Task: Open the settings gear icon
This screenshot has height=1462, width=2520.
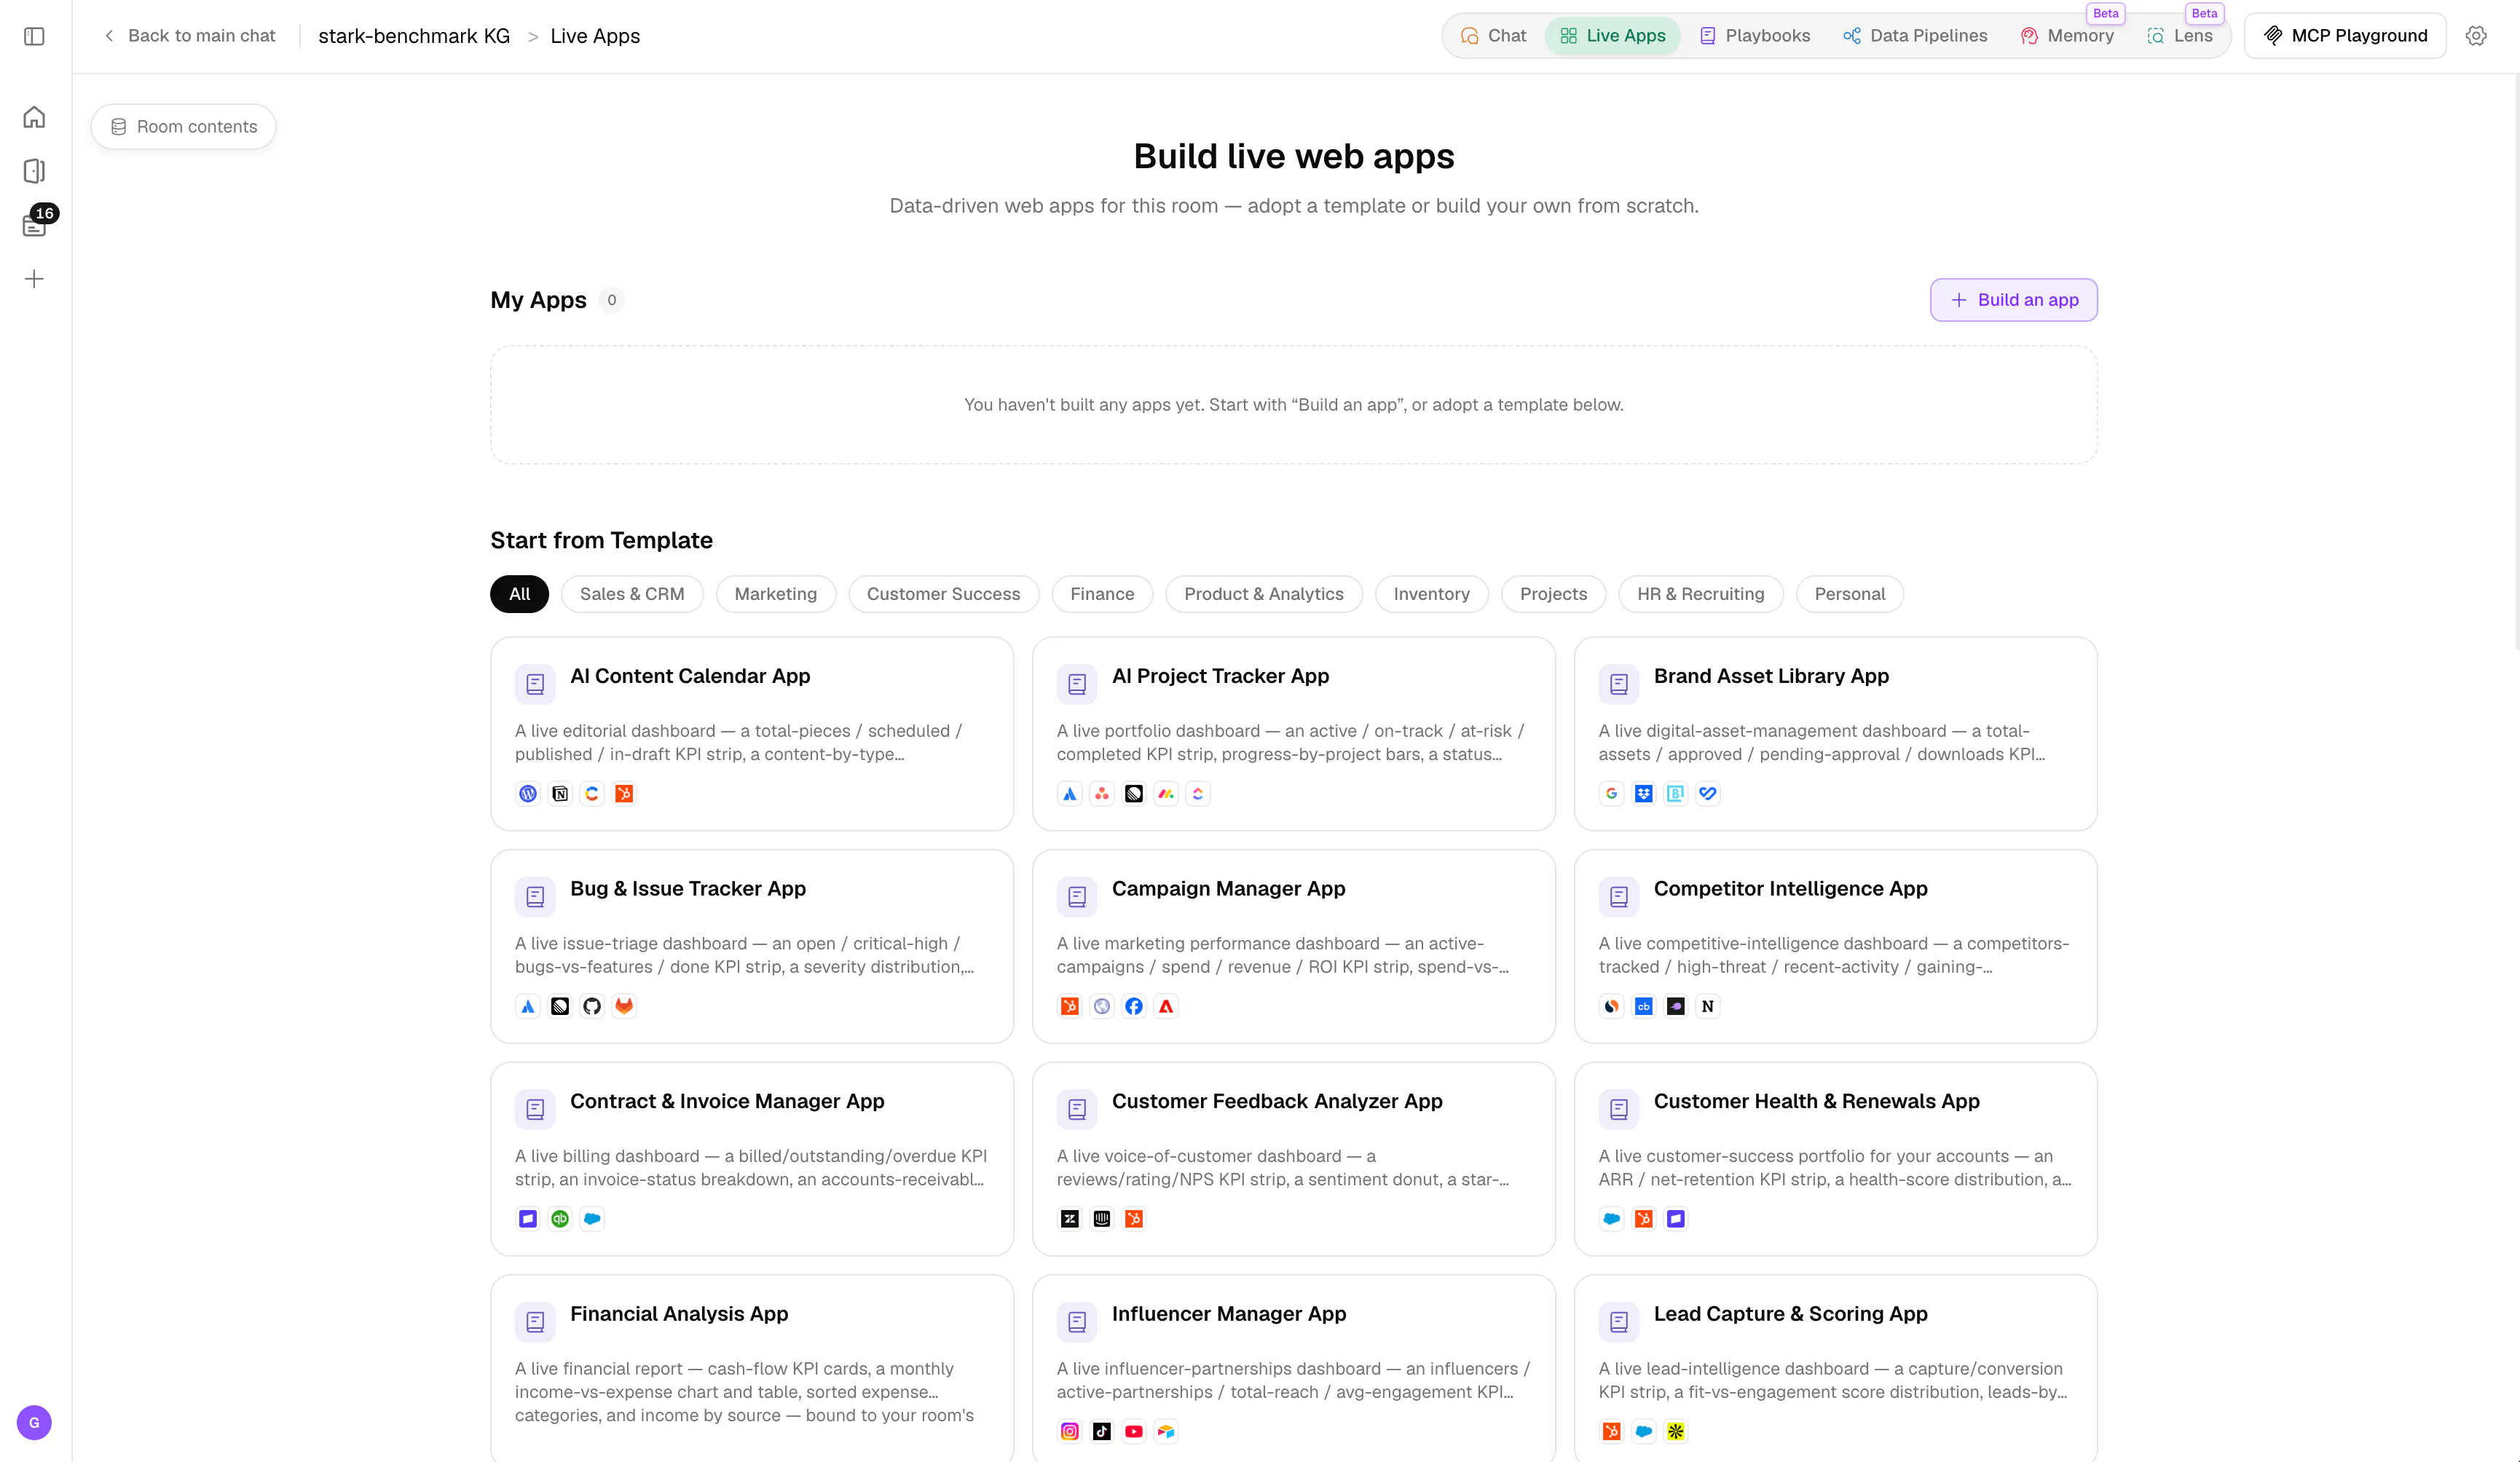Action: [2476, 36]
